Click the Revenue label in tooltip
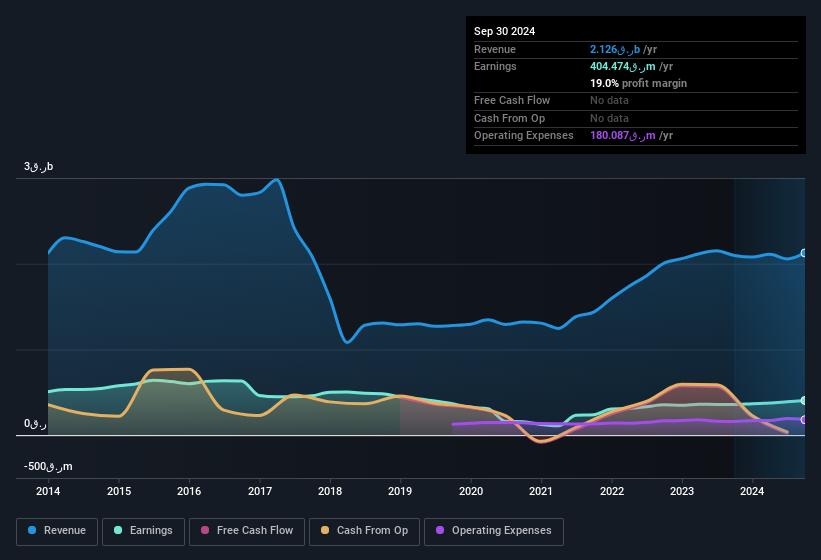This screenshot has width=821, height=560. click(495, 49)
